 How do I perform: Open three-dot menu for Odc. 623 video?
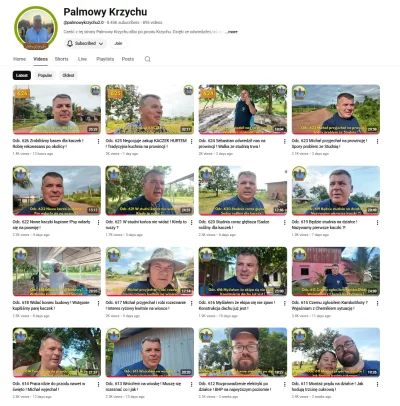[x=377, y=141]
